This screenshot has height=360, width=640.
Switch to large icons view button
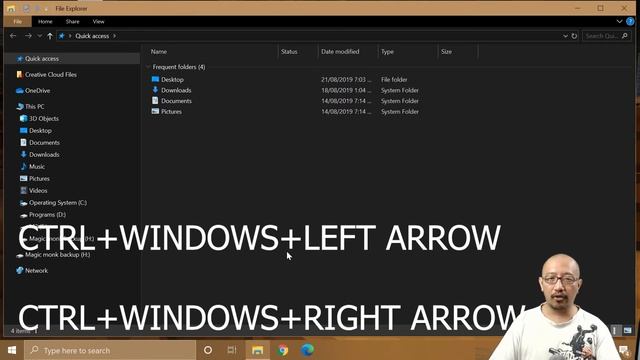pos(628,331)
